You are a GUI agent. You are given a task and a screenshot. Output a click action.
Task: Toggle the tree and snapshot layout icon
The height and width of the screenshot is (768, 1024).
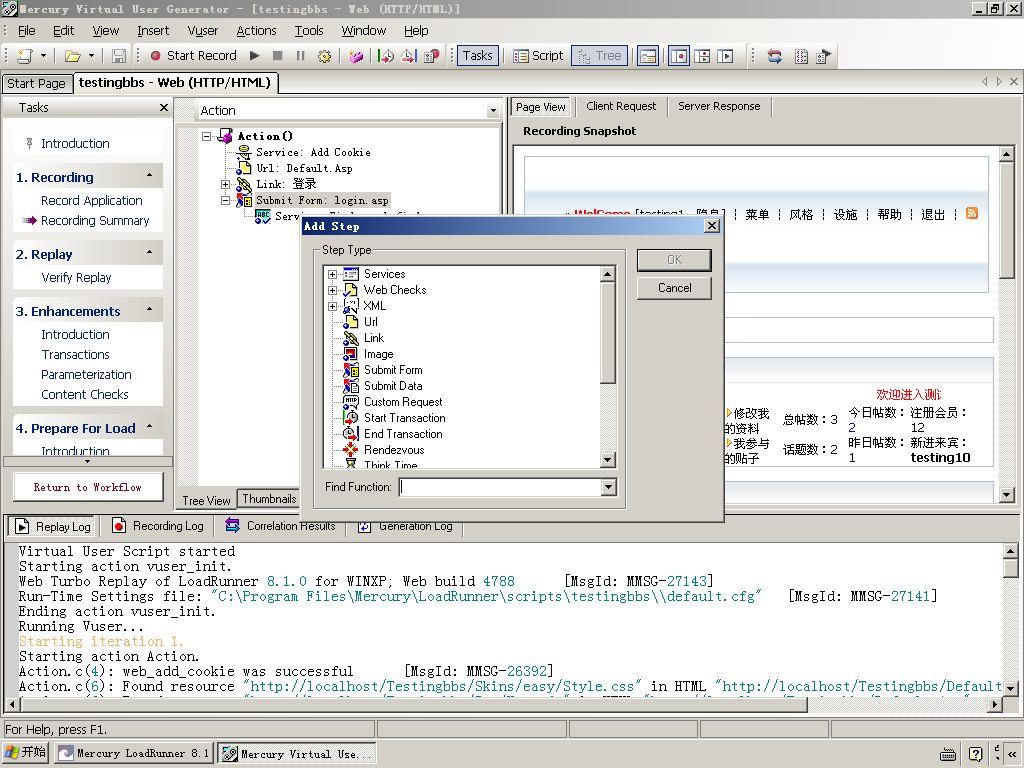pyautogui.click(x=703, y=56)
